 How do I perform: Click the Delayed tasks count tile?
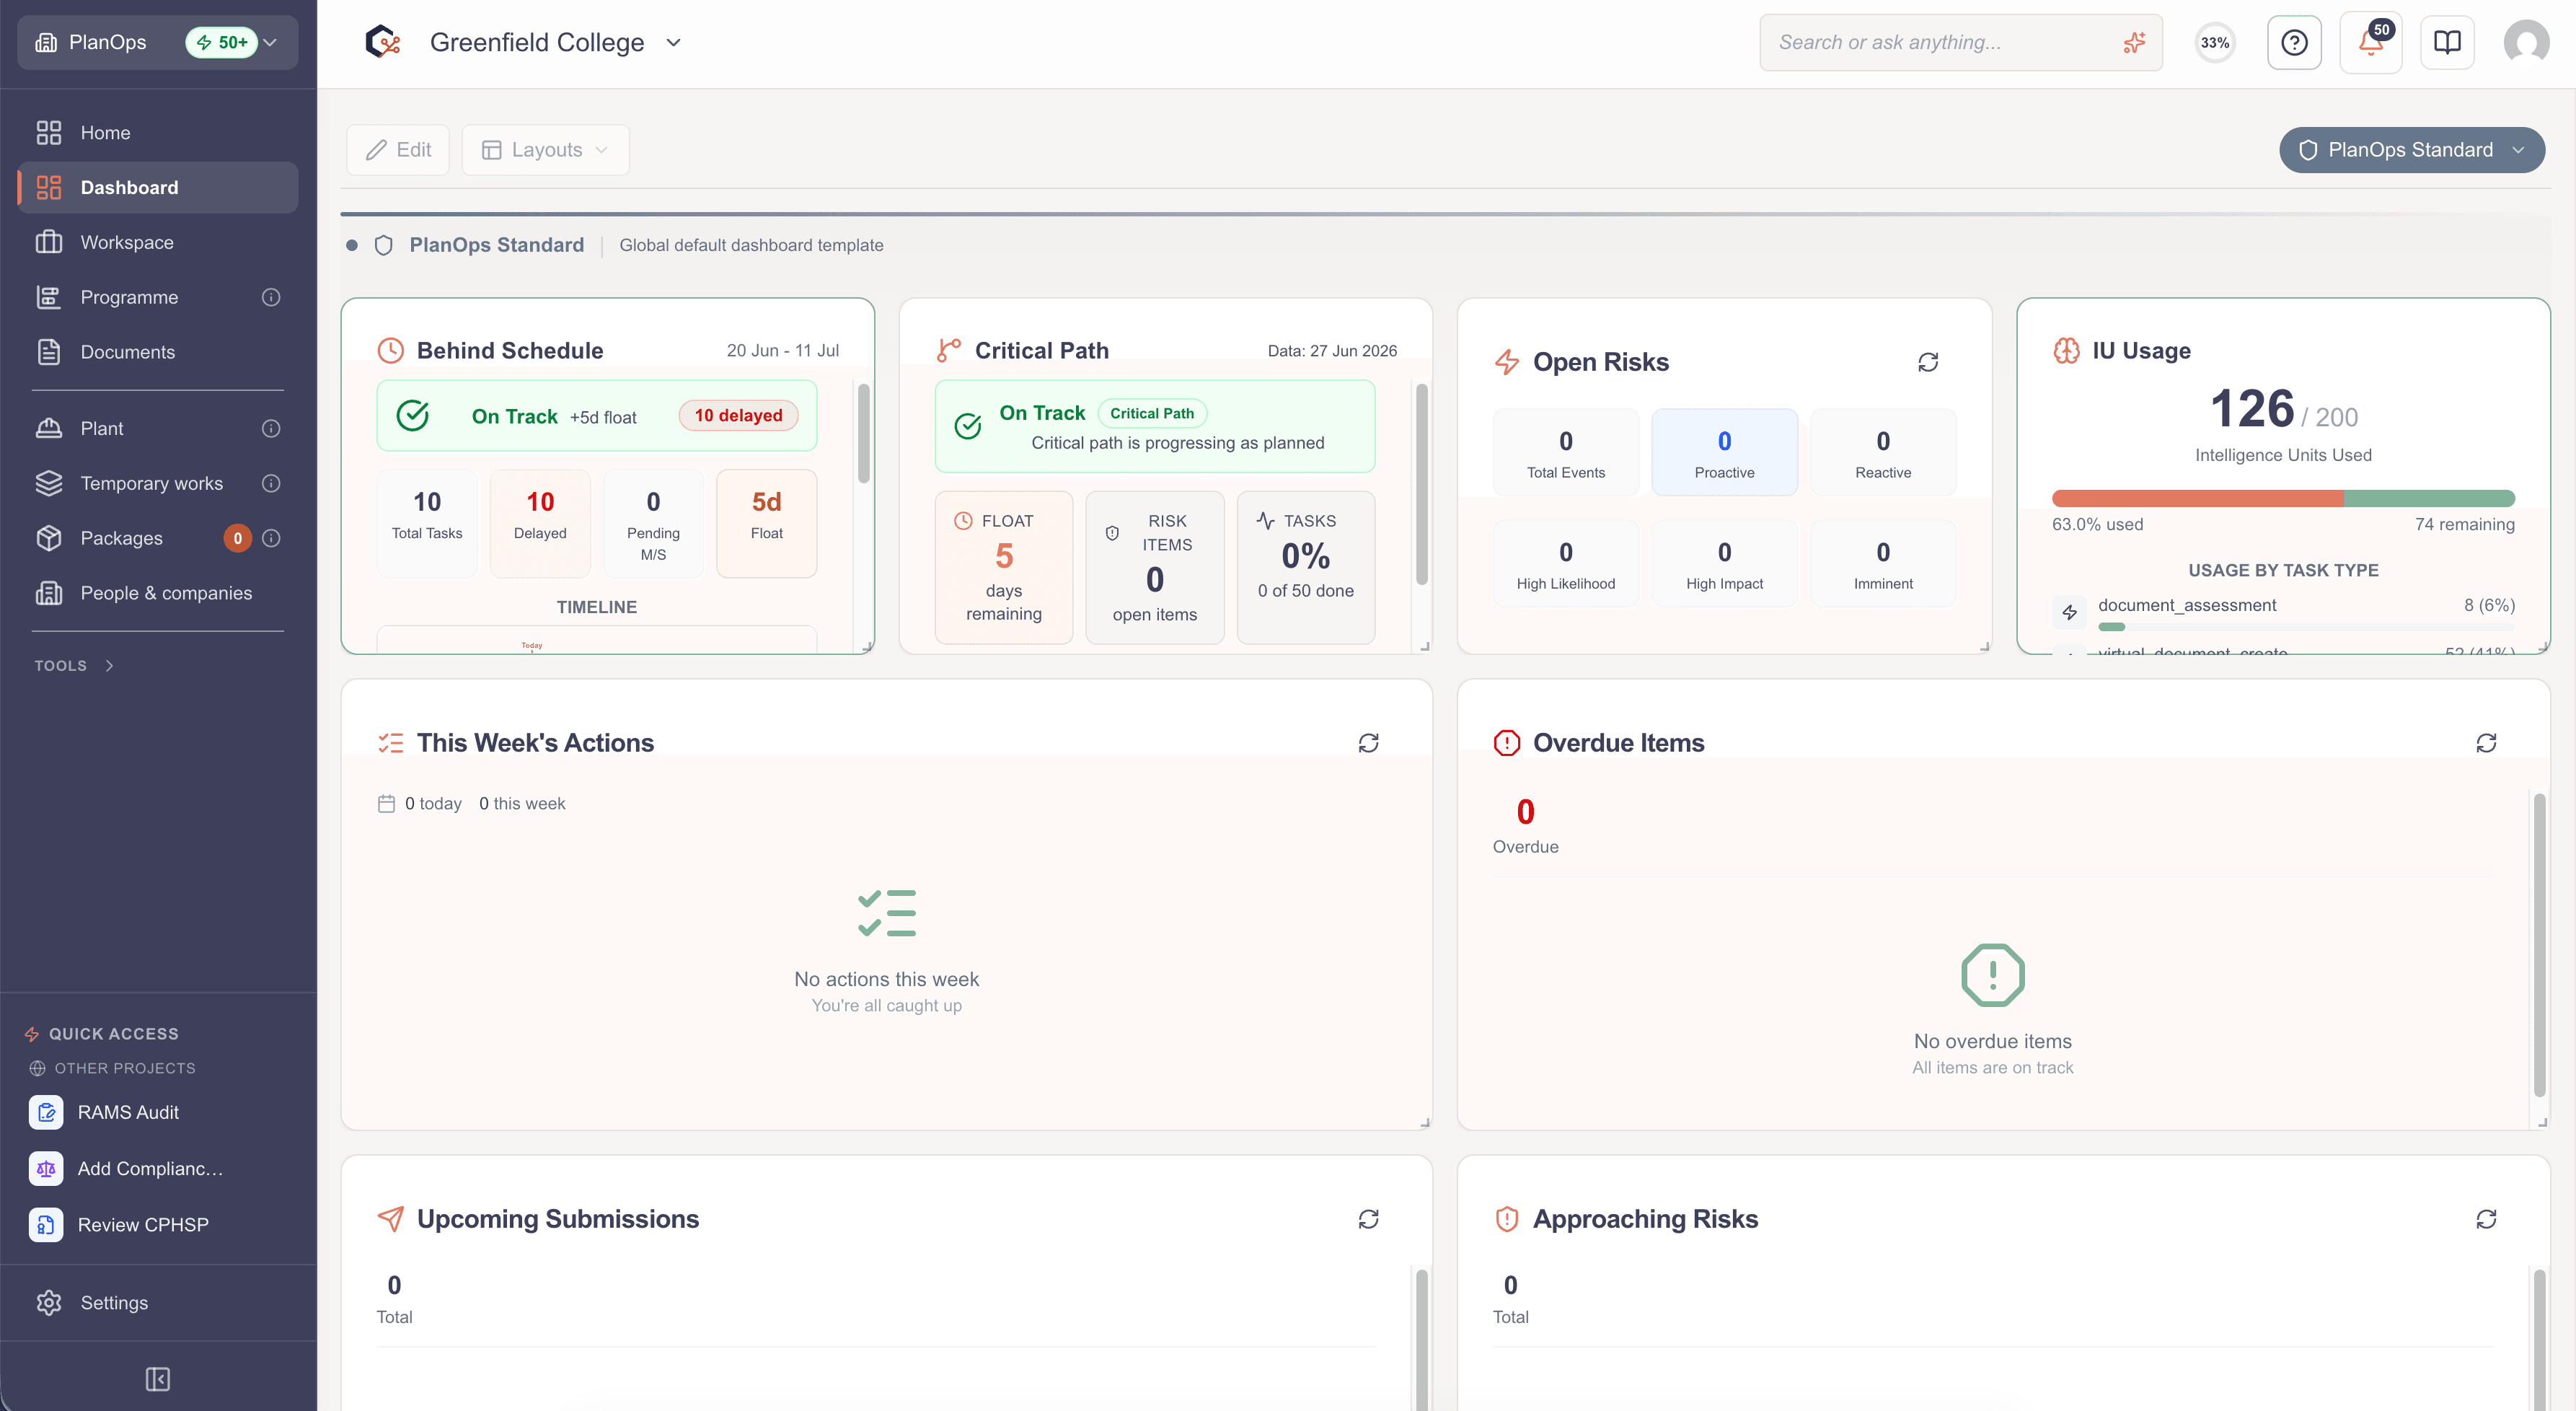[540, 523]
